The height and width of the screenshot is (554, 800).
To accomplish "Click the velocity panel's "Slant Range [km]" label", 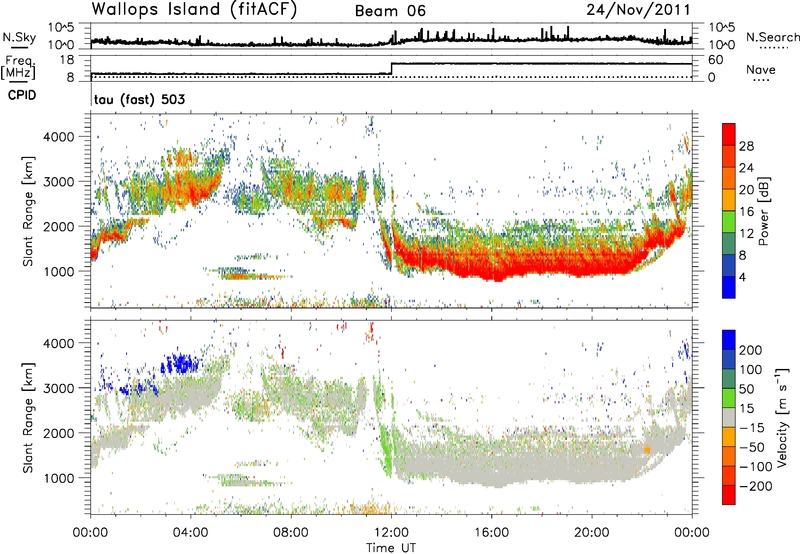I will [x=28, y=417].
